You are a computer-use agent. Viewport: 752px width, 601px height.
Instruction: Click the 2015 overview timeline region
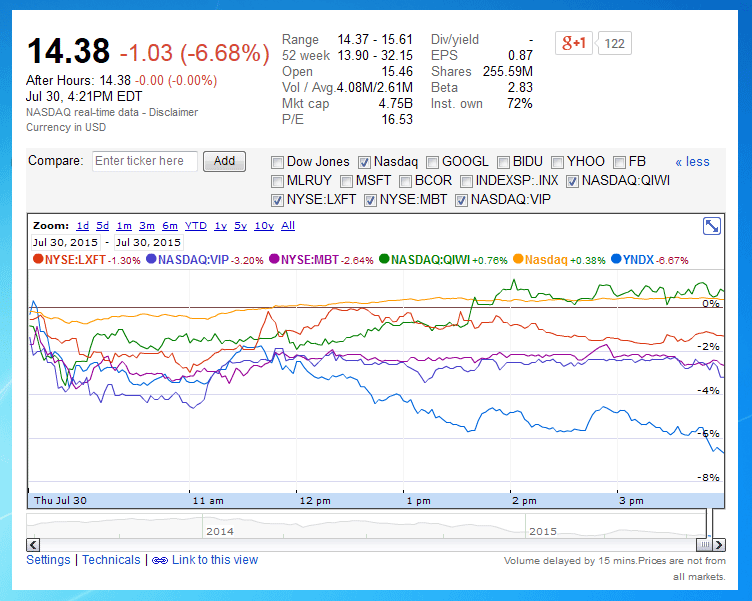tap(543, 531)
